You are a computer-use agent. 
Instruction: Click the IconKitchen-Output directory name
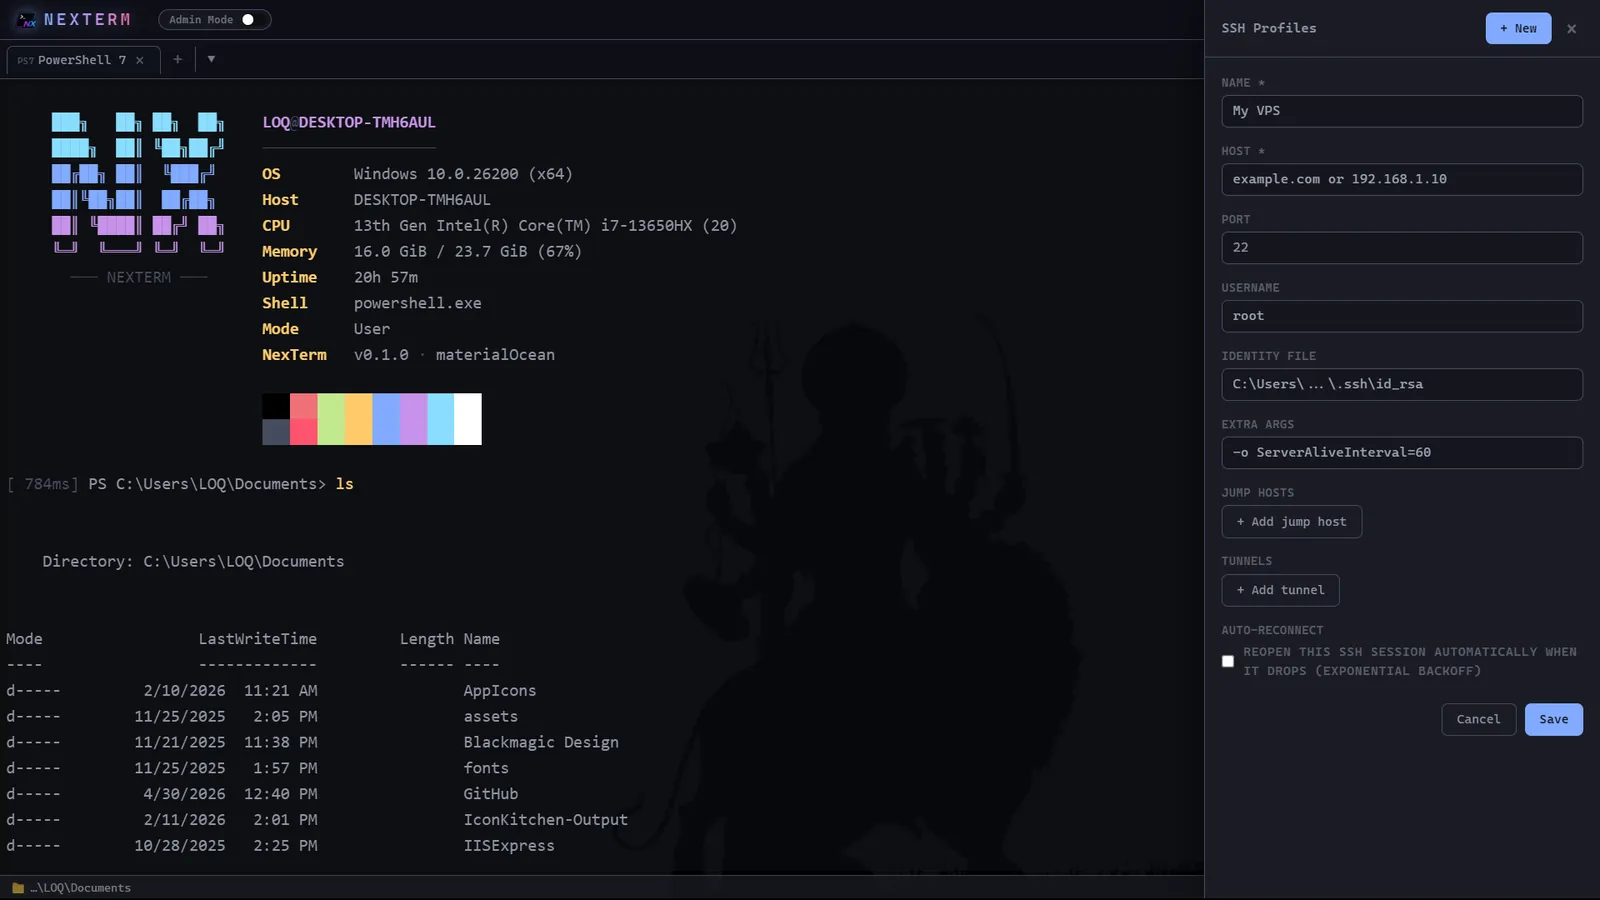point(545,820)
